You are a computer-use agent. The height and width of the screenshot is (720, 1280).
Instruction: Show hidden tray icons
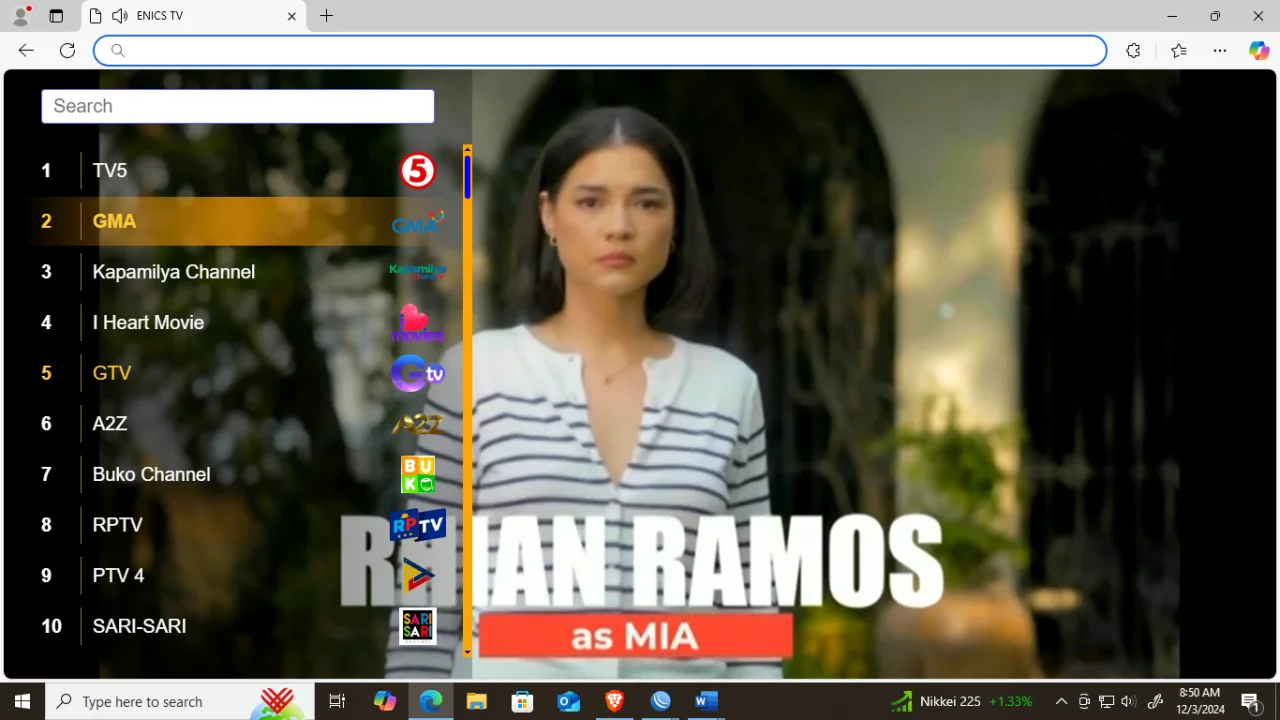[x=1061, y=701]
